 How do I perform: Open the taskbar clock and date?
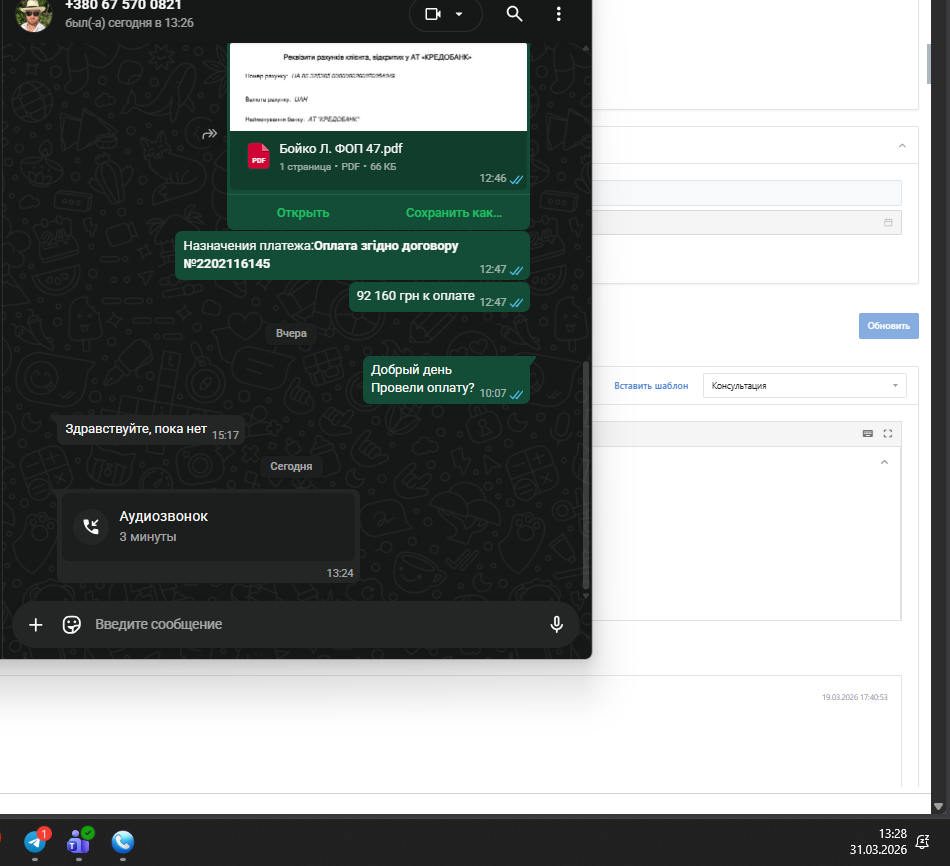point(878,842)
